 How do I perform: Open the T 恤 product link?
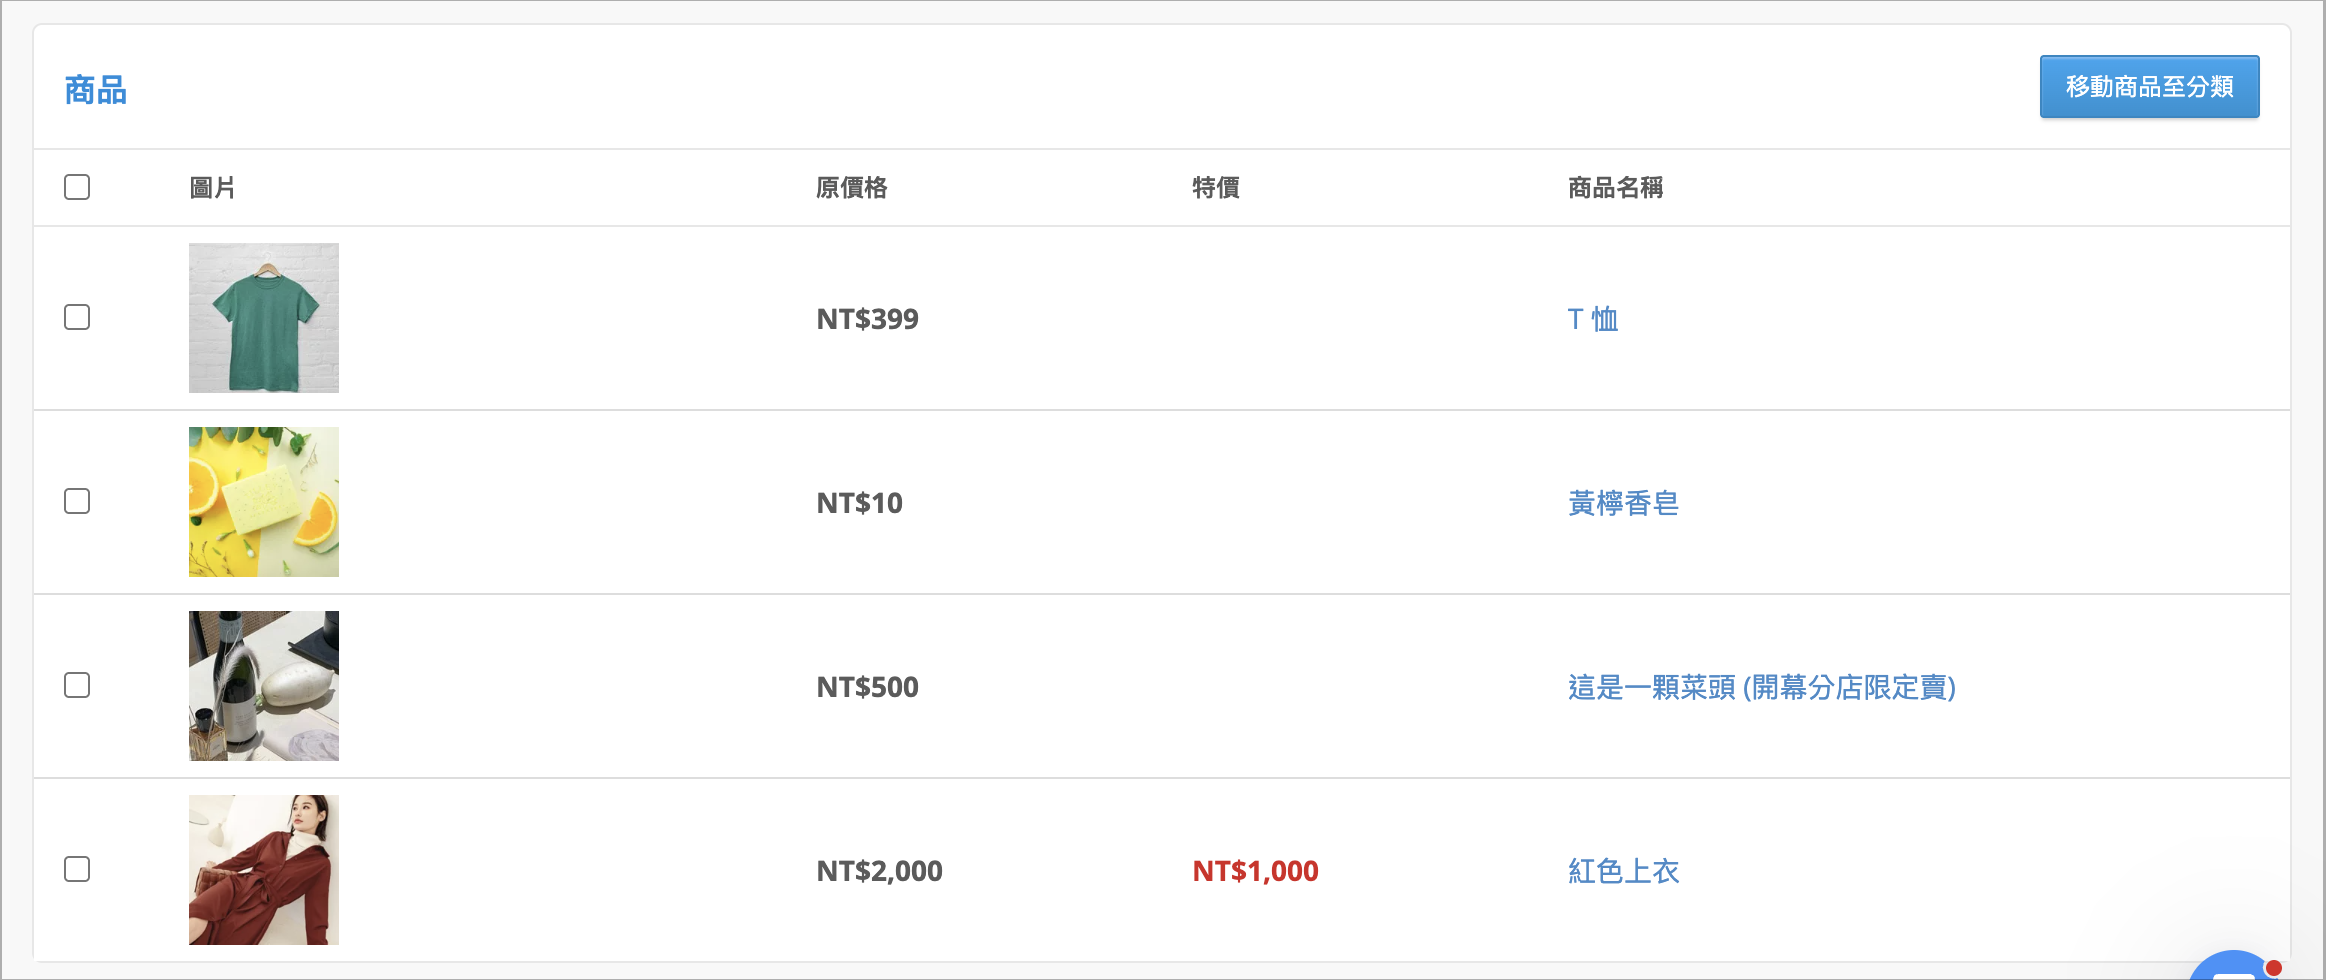click(x=1593, y=319)
